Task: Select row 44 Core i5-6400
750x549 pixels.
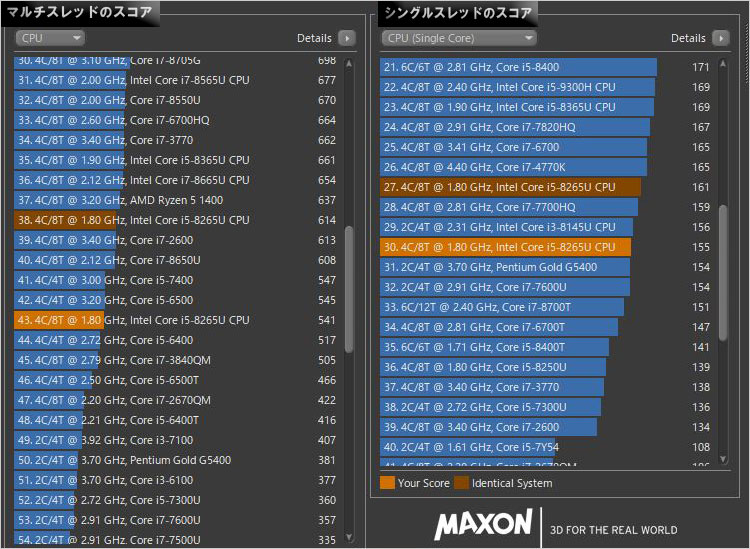Action: (x=175, y=340)
